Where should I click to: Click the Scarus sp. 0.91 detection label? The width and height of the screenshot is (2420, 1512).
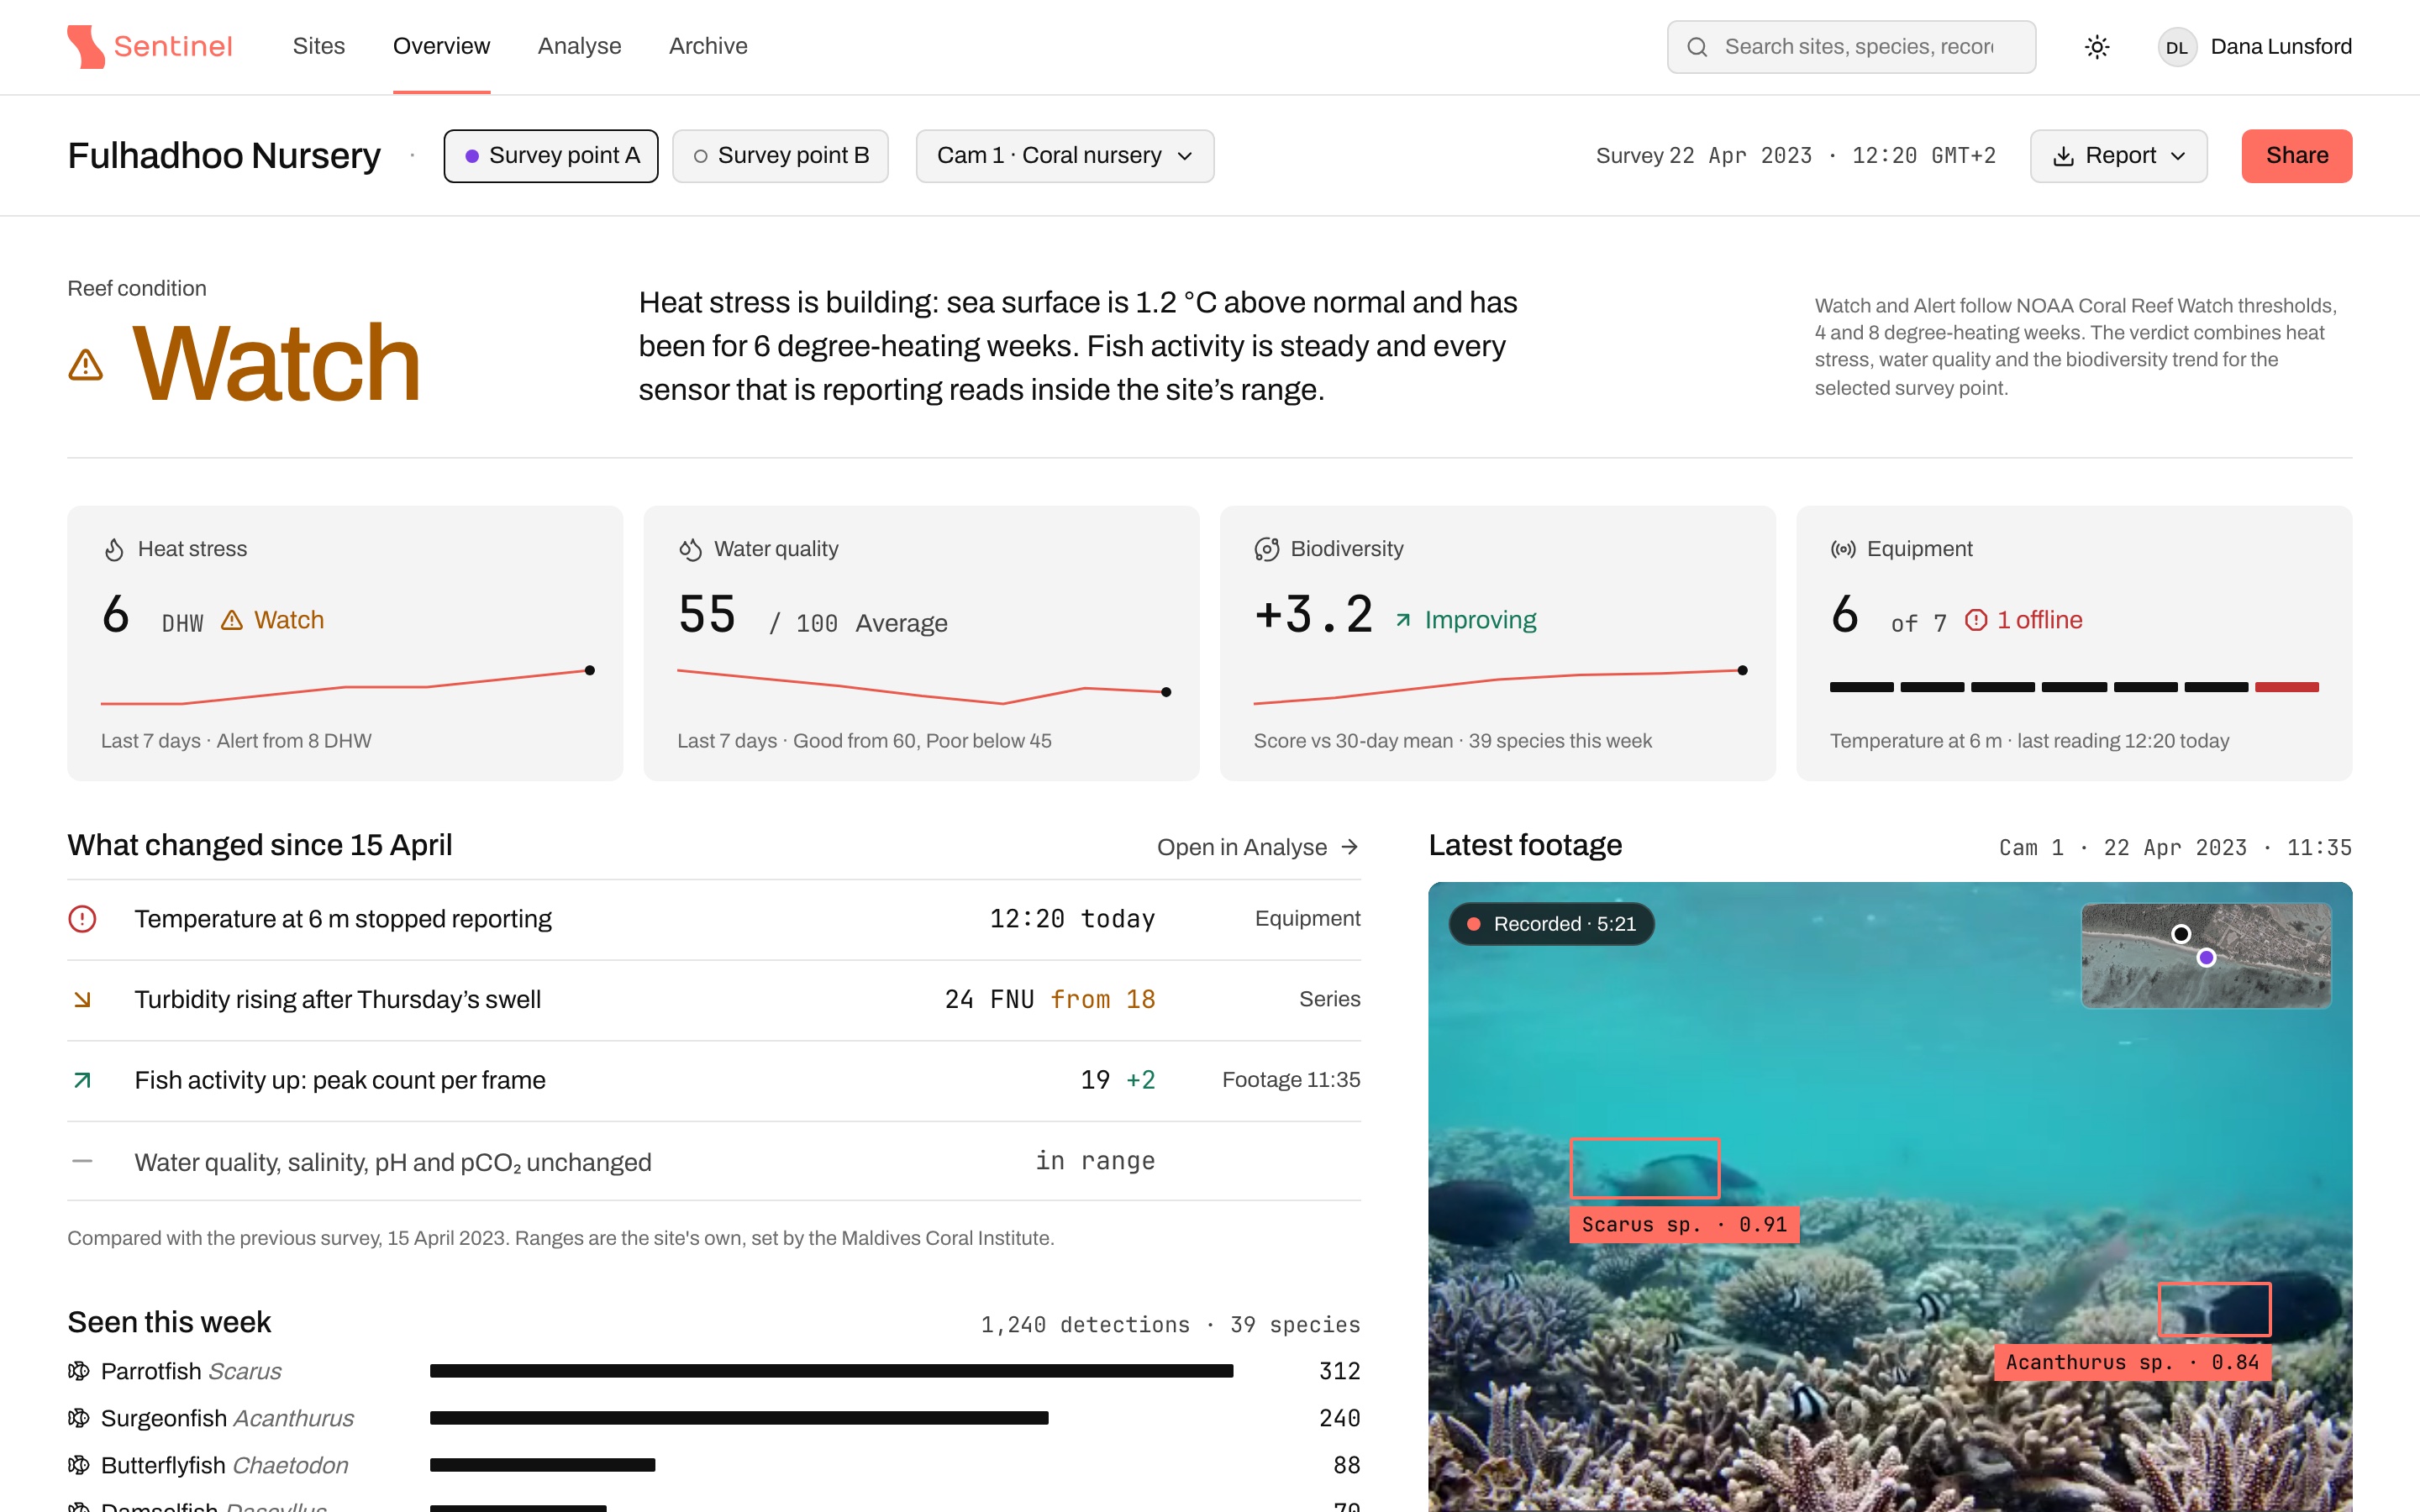tap(1684, 1224)
